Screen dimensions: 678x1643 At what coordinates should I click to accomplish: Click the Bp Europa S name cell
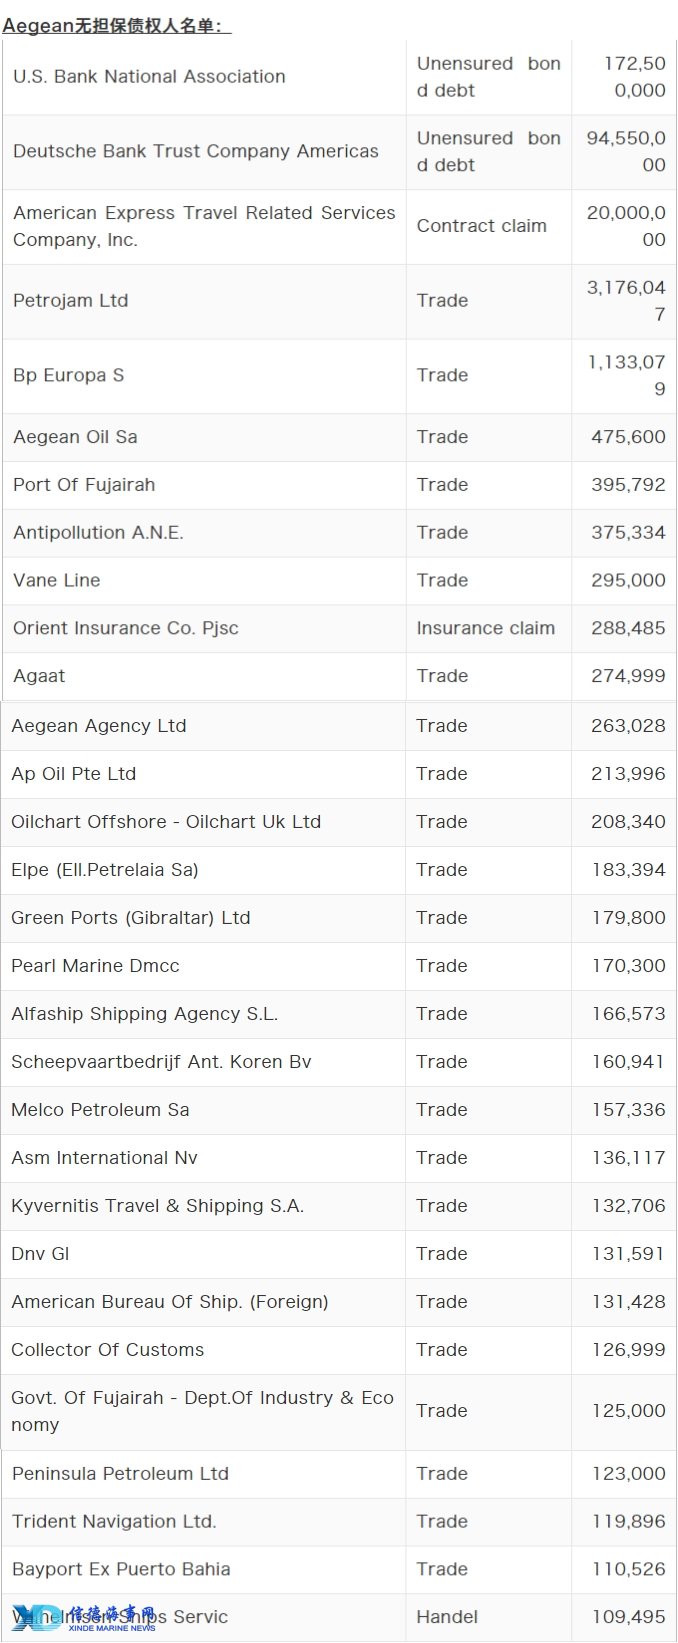[x=204, y=376]
